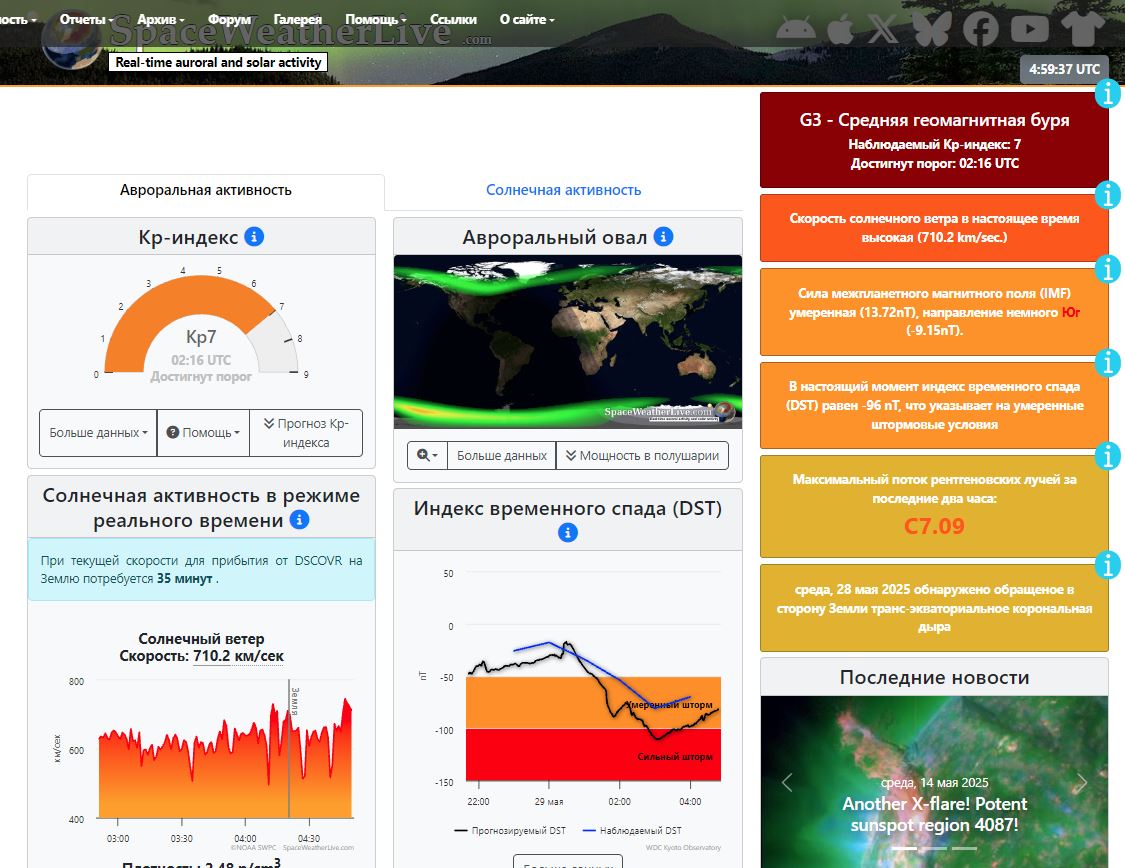Click info icon on solar wind speed alert
1125x868 pixels.
click(x=1108, y=194)
